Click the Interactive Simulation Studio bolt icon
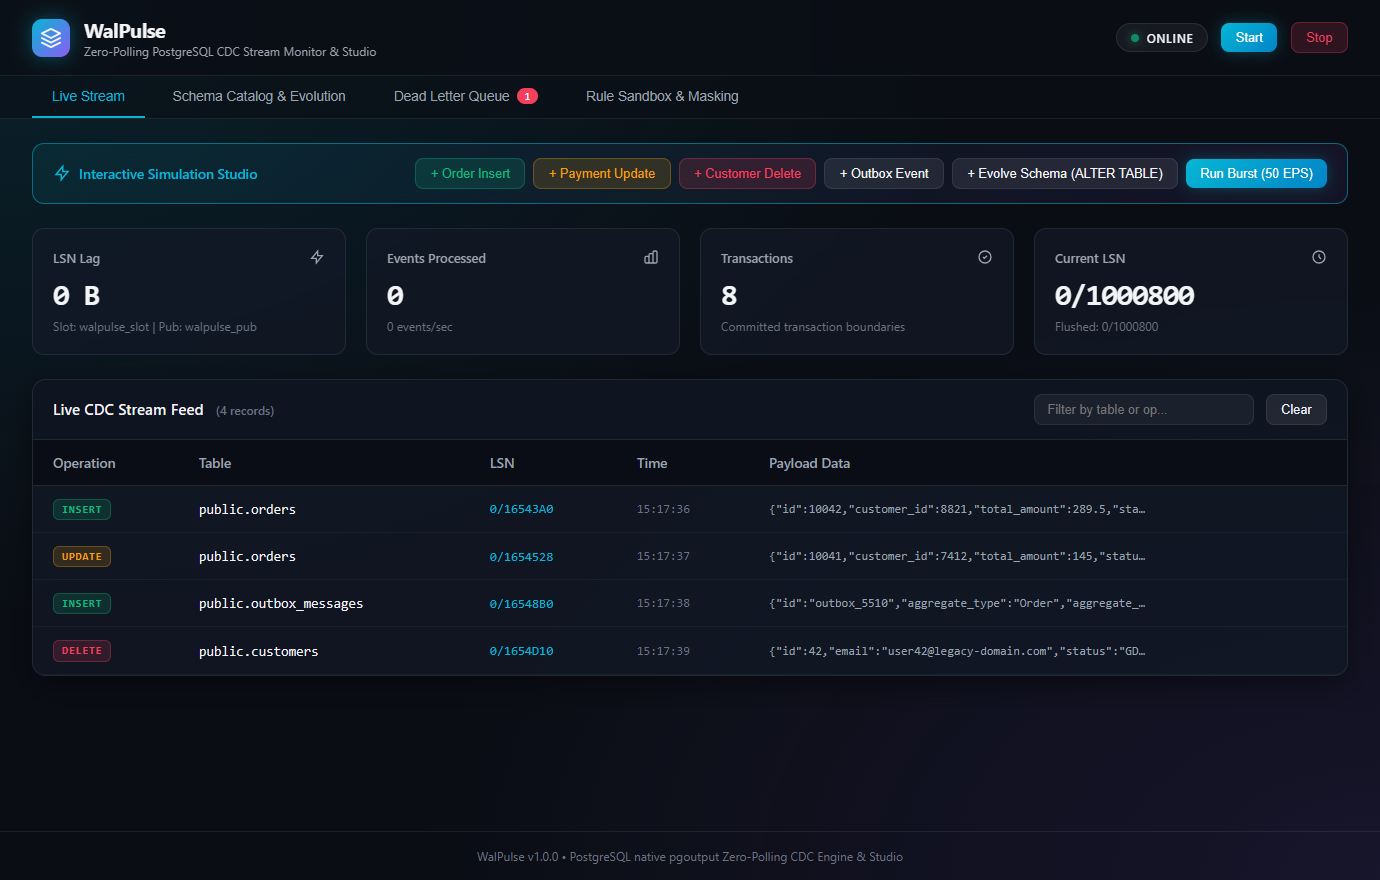This screenshot has height=880, width=1380. 62,173
